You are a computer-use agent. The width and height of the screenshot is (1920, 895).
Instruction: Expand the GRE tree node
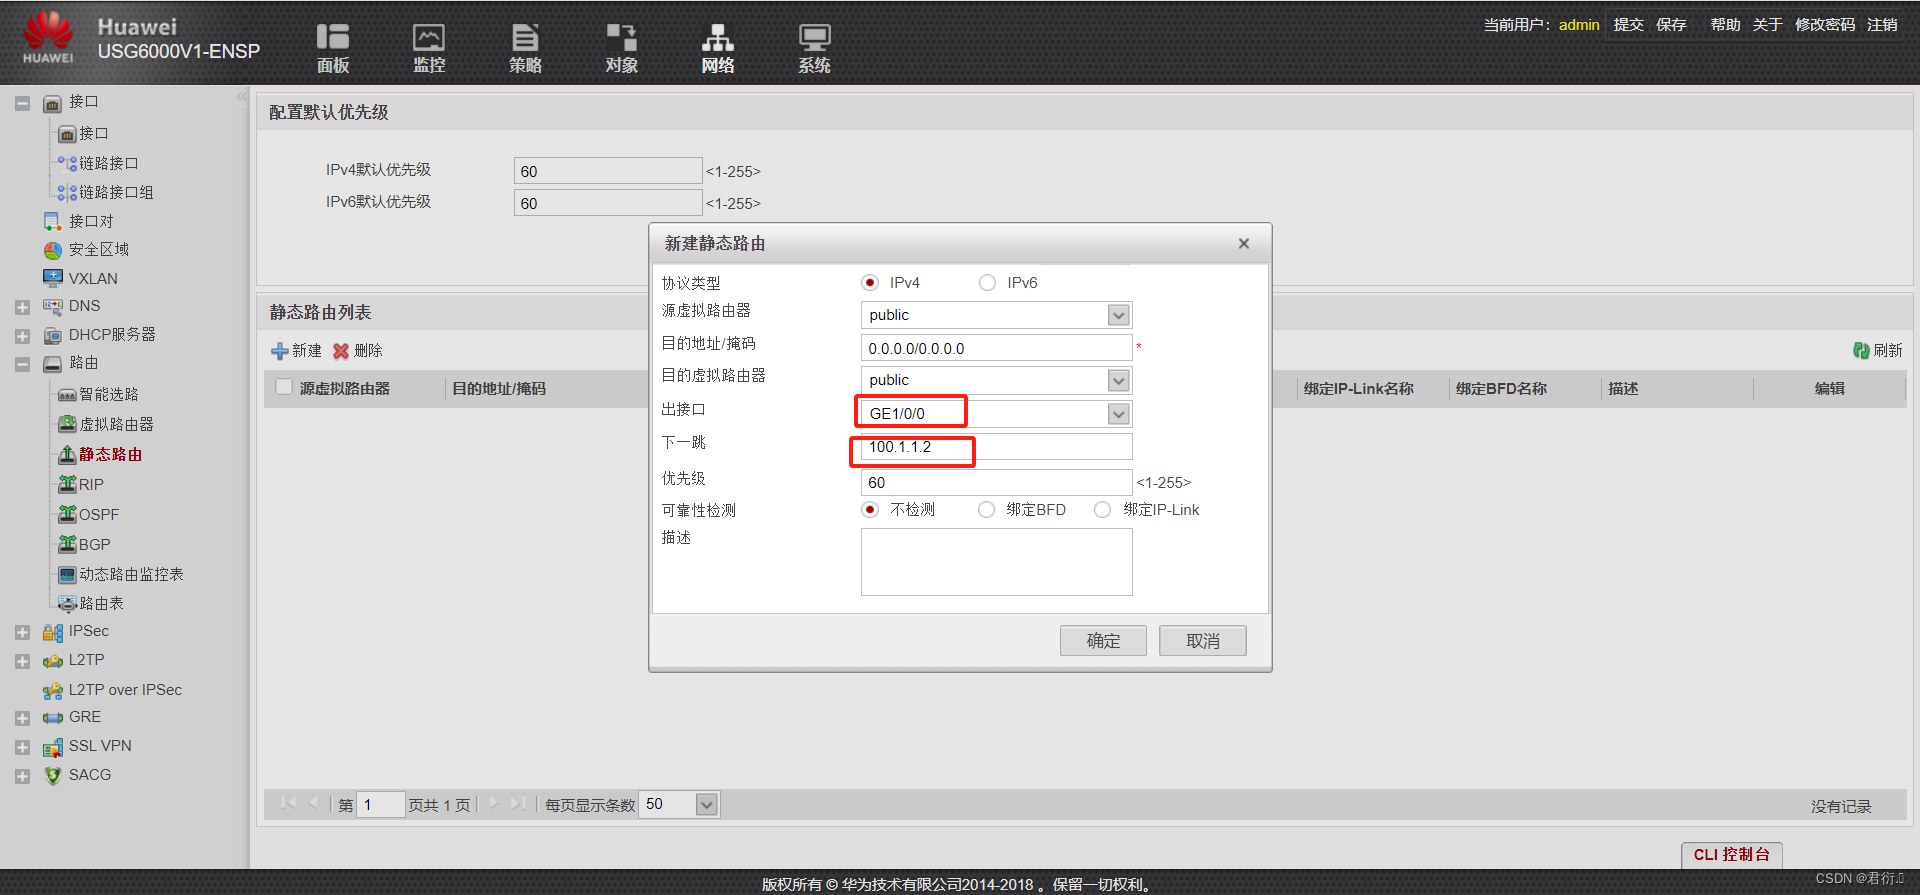click(22, 718)
